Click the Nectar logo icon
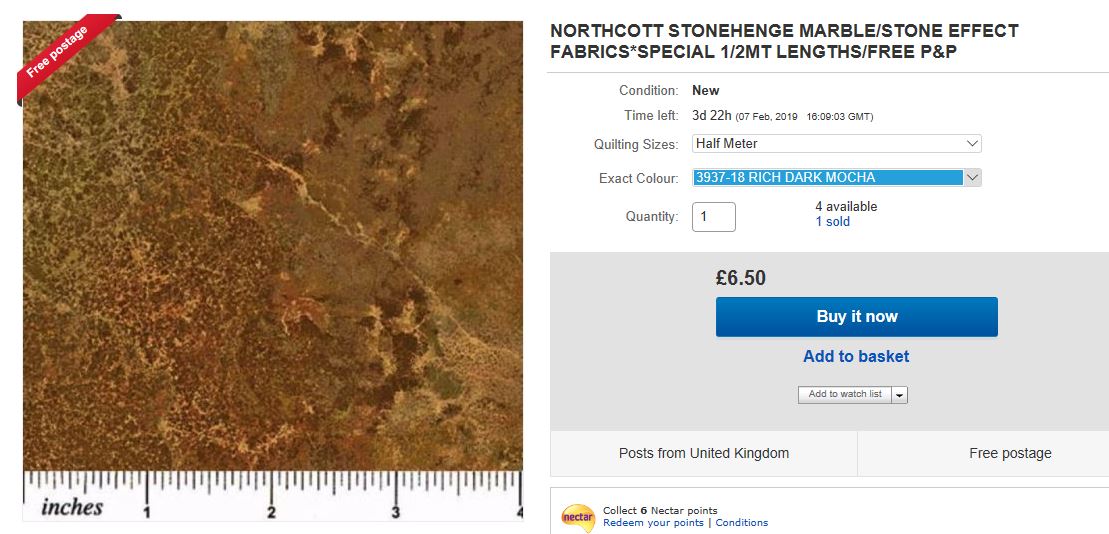The width and height of the screenshot is (1109, 534). pyautogui.click(x=578, y=517)
